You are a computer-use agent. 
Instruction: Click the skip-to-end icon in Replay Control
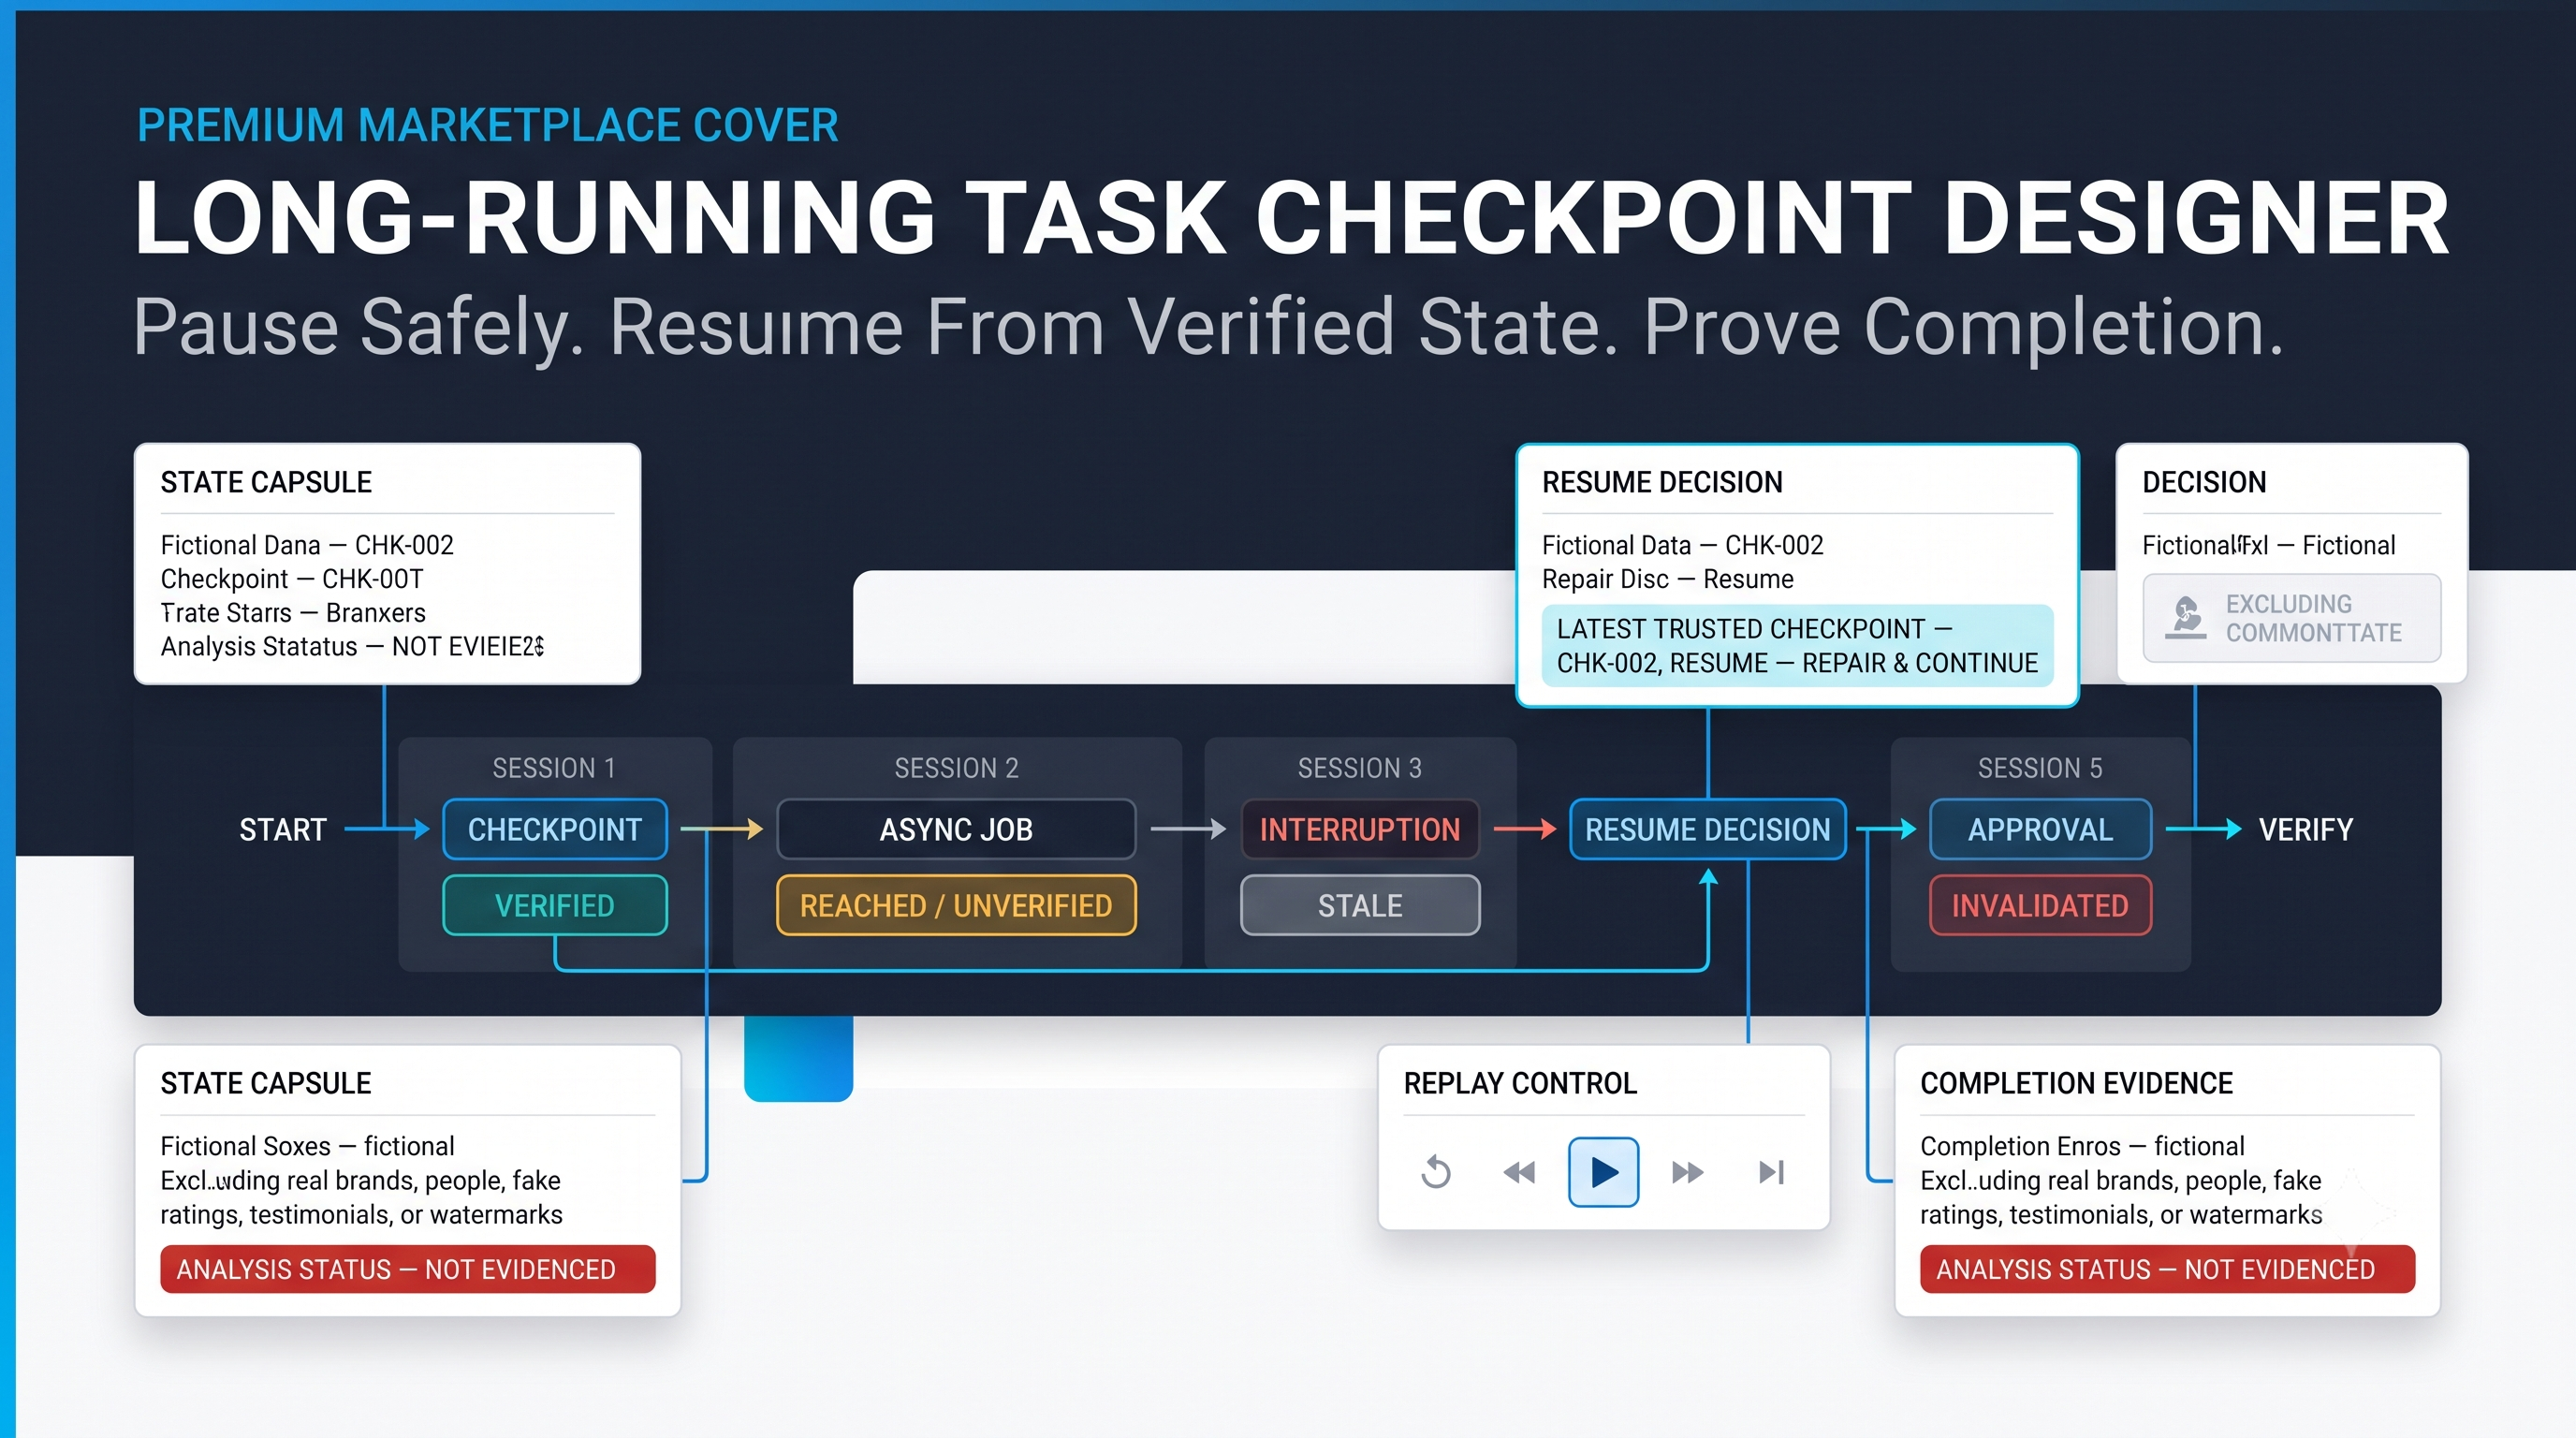point(1771,1172)
